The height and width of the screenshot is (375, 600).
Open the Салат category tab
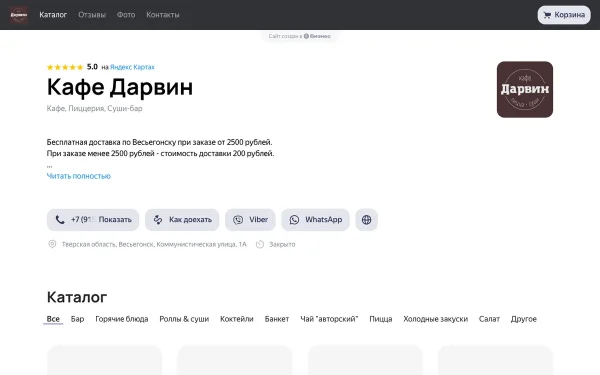click(x=489, y=319)
